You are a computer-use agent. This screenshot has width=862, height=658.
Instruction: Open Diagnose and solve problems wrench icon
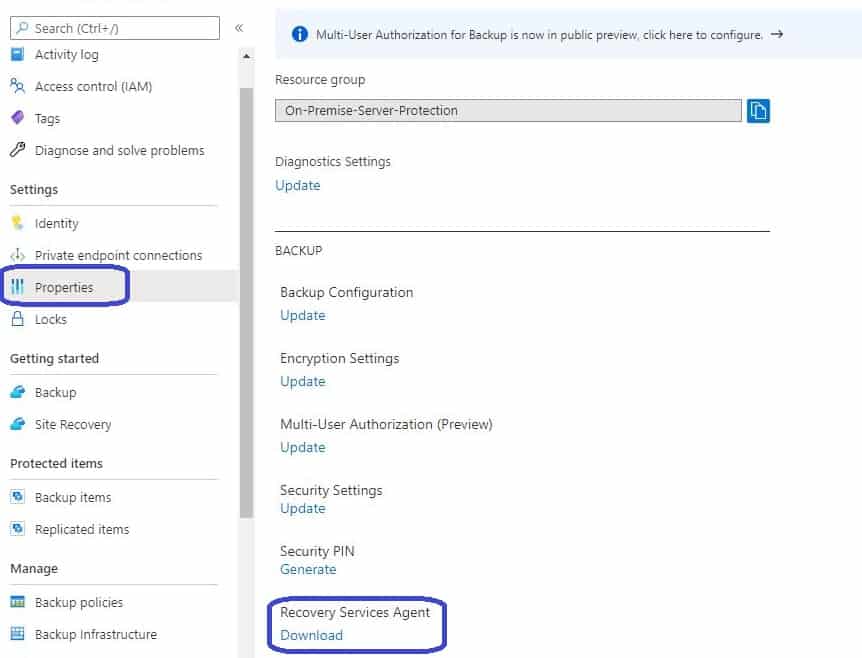(18, 150)
